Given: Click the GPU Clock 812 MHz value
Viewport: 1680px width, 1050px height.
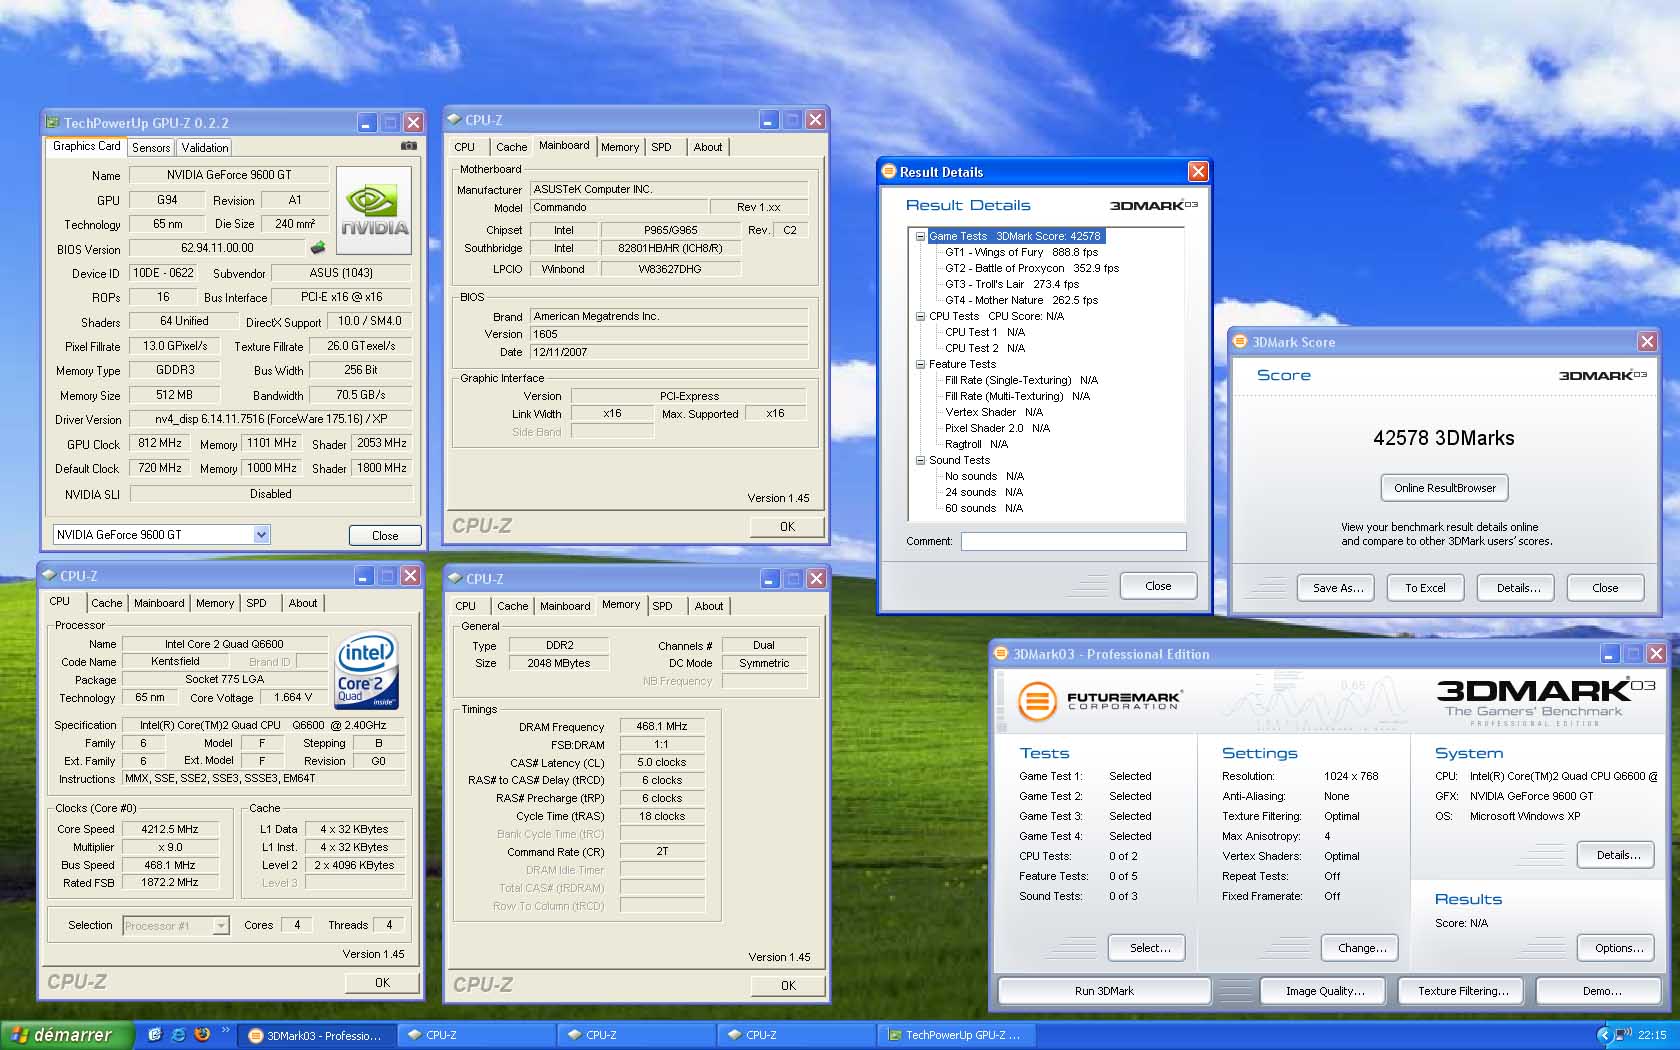Looking at the screenshot, I should (x=160, y=443).
